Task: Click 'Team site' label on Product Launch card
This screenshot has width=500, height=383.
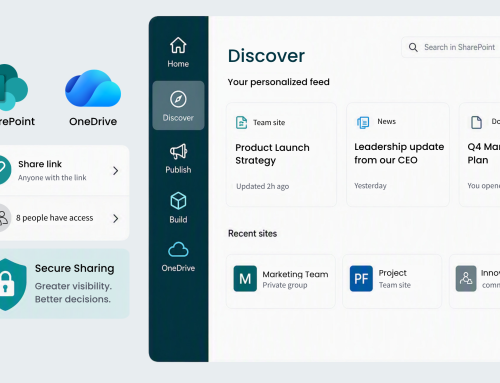Action: (269, 123)
